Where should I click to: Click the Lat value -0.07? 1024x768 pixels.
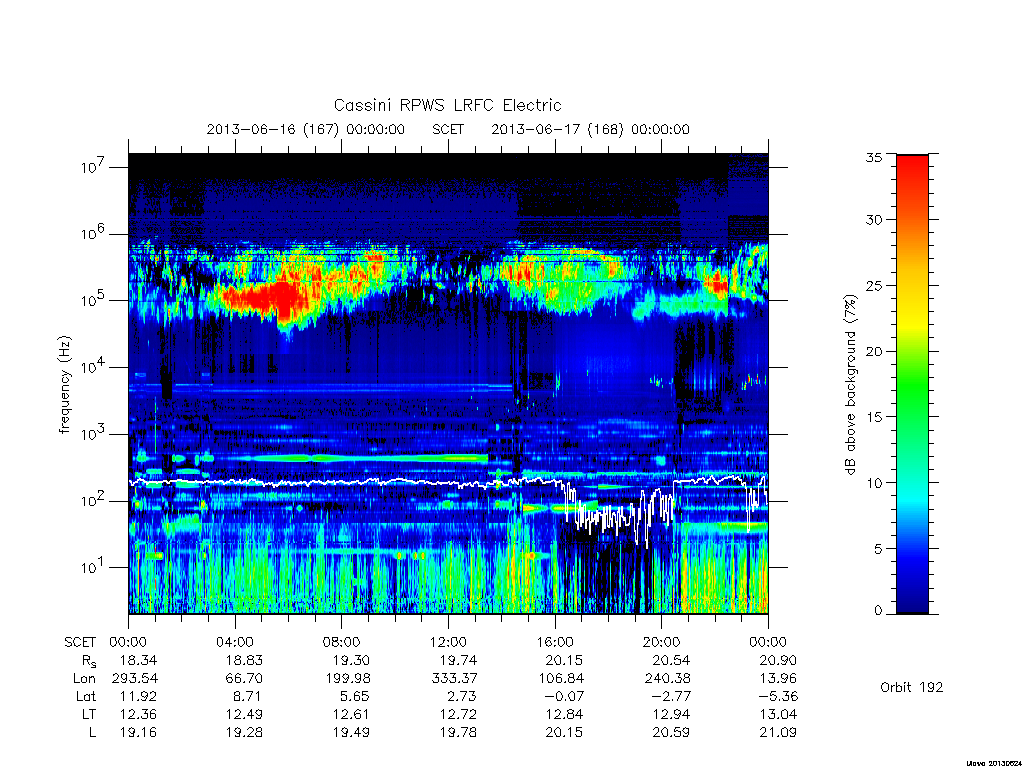click(562, 696)
